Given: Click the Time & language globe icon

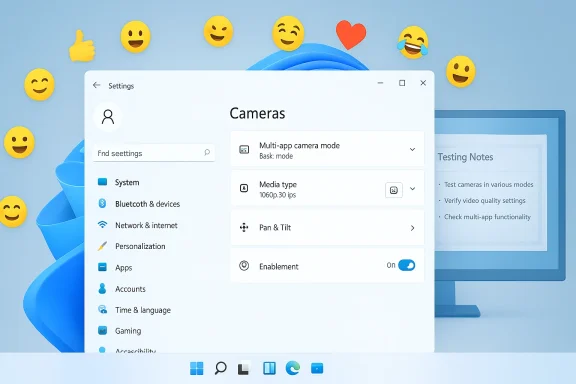Looking at the screenshot, I should (x=102, y=309).
